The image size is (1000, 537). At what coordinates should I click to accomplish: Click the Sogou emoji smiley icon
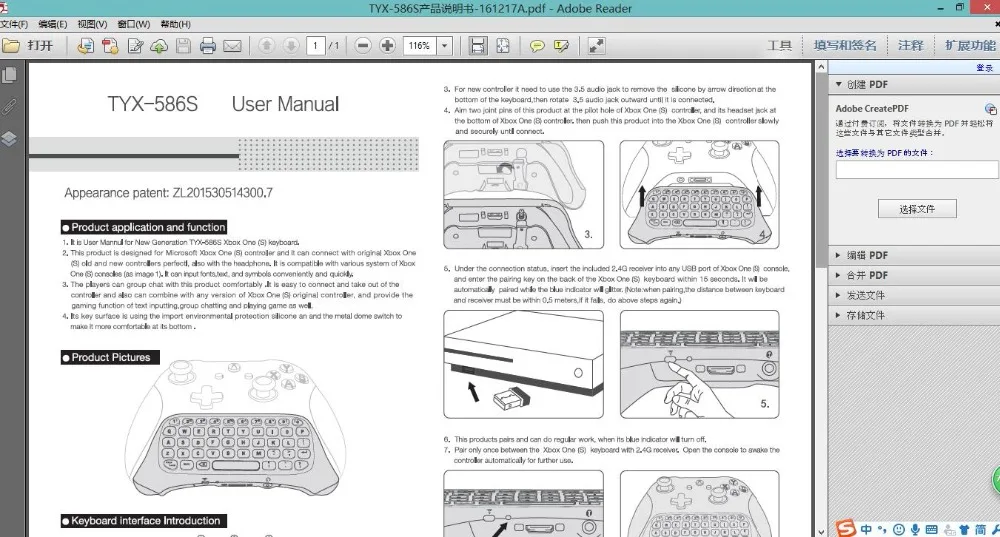[899, 529]
